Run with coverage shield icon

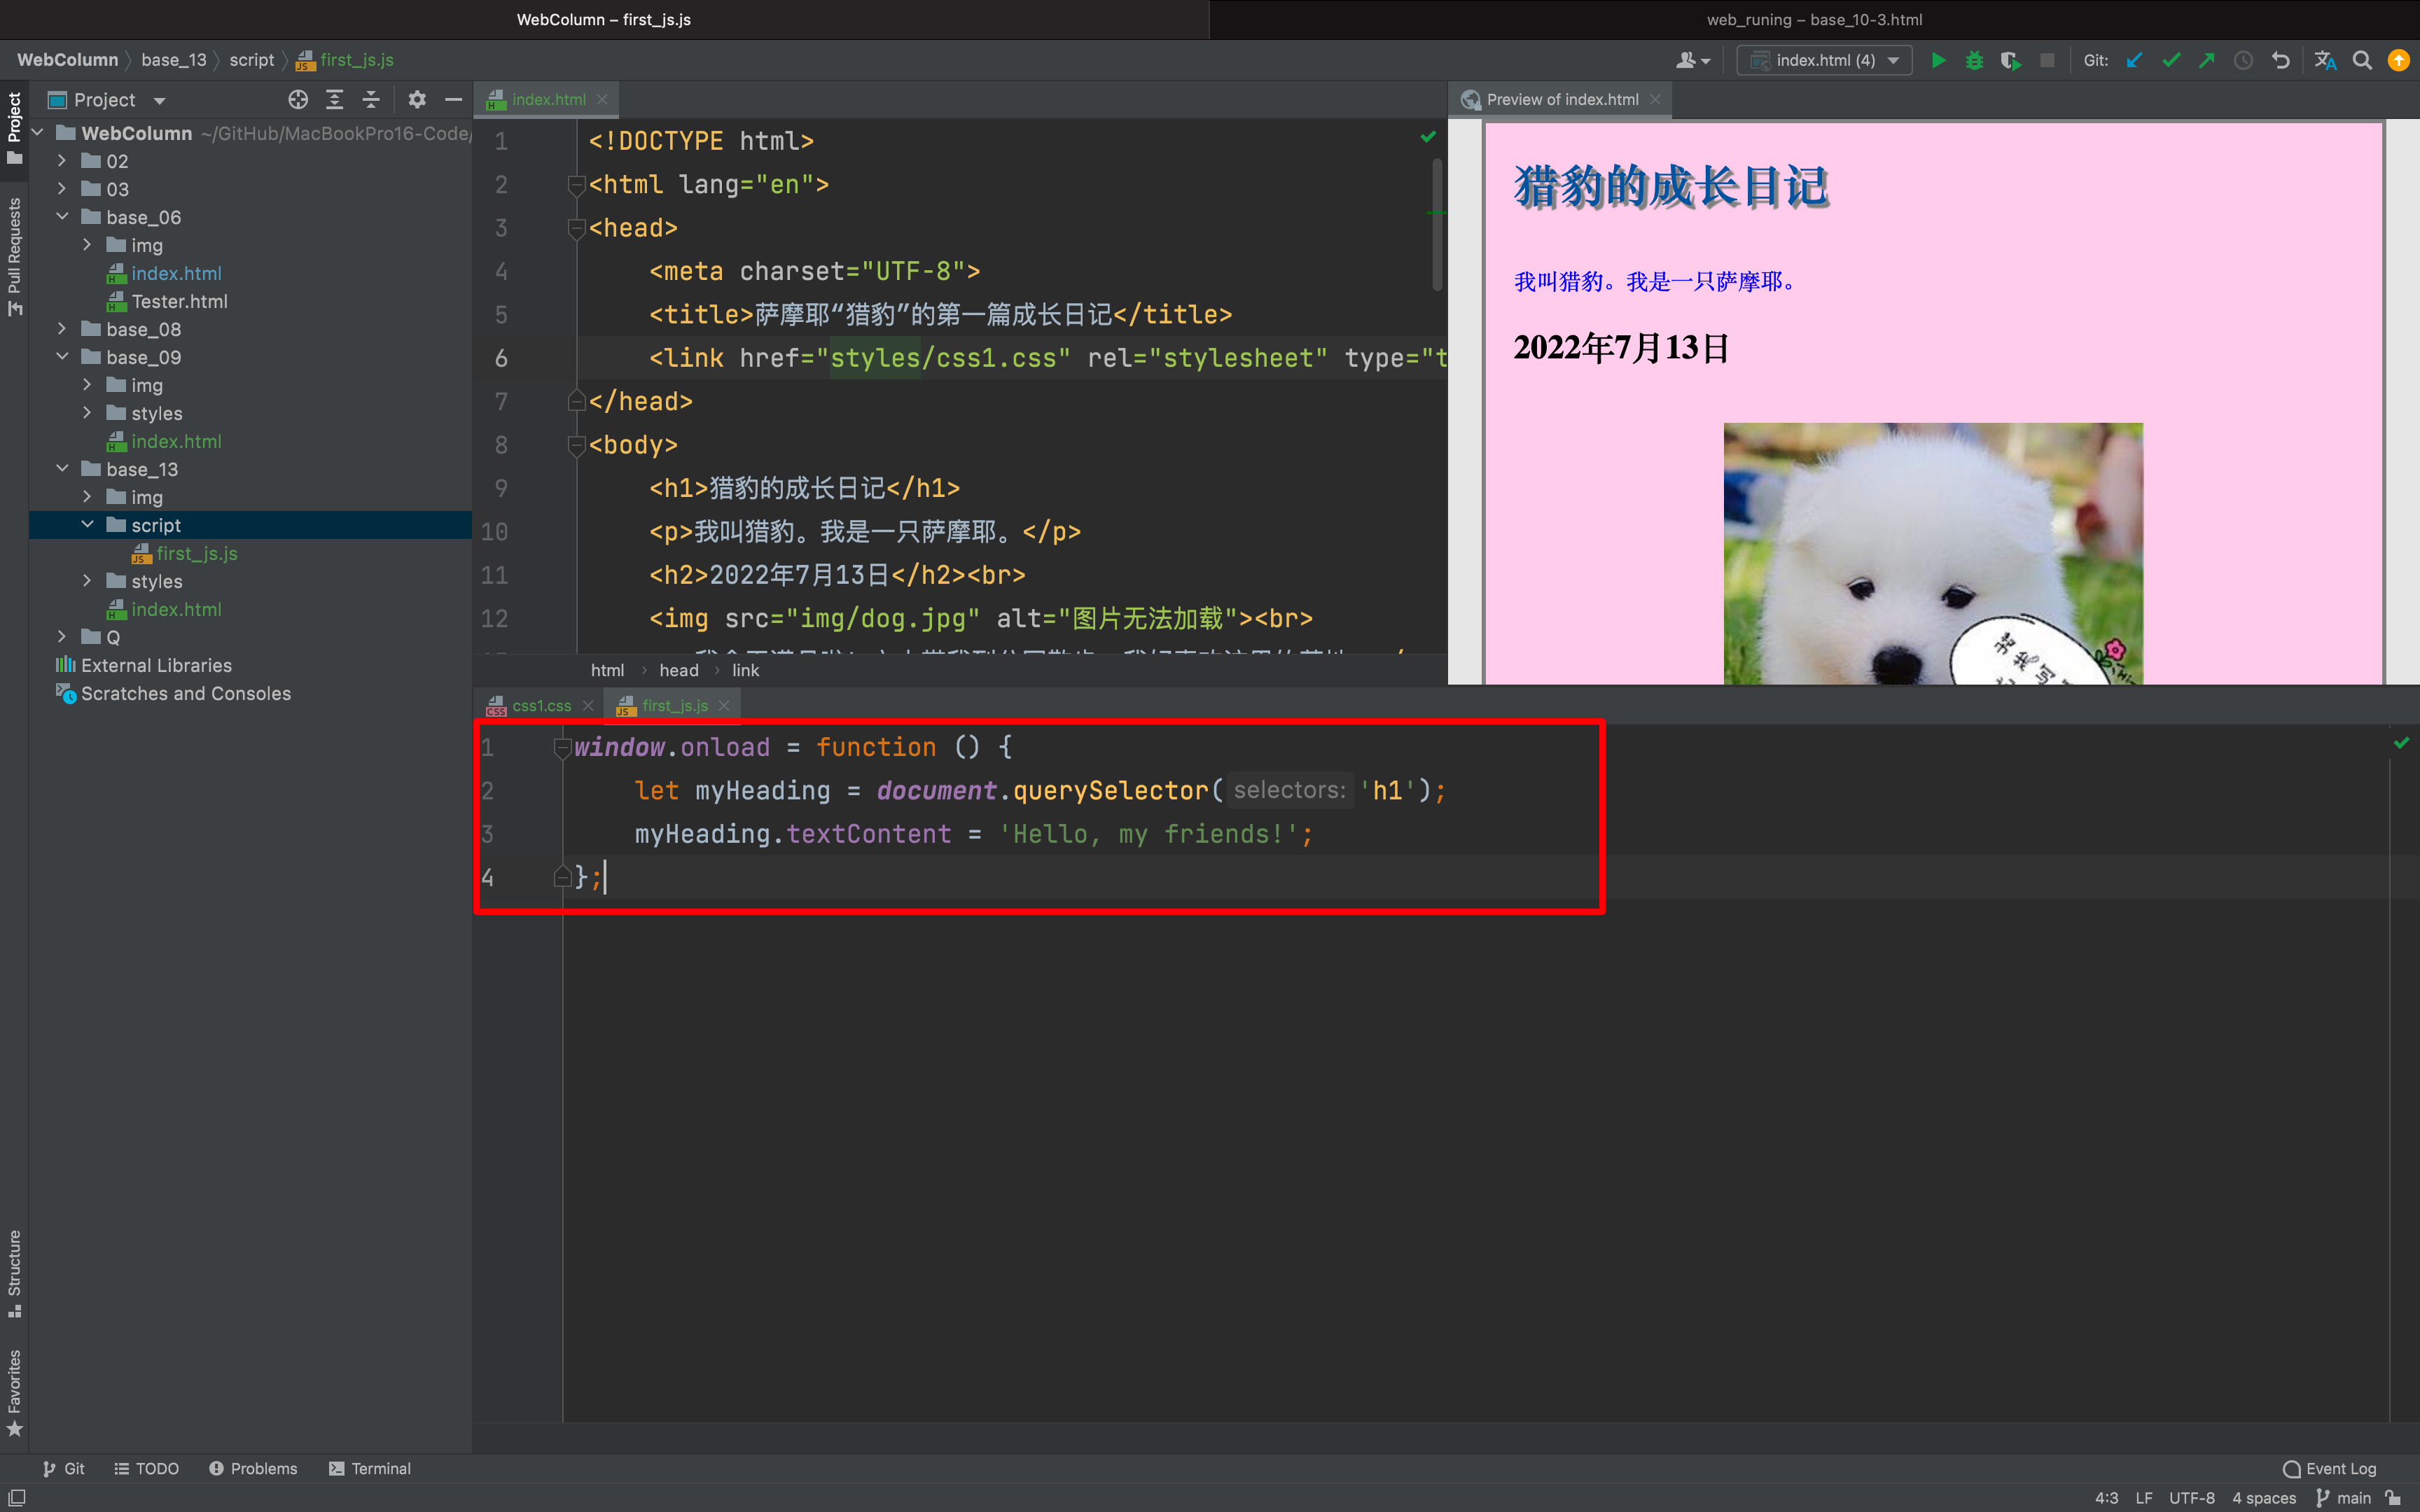(2010, 60)
